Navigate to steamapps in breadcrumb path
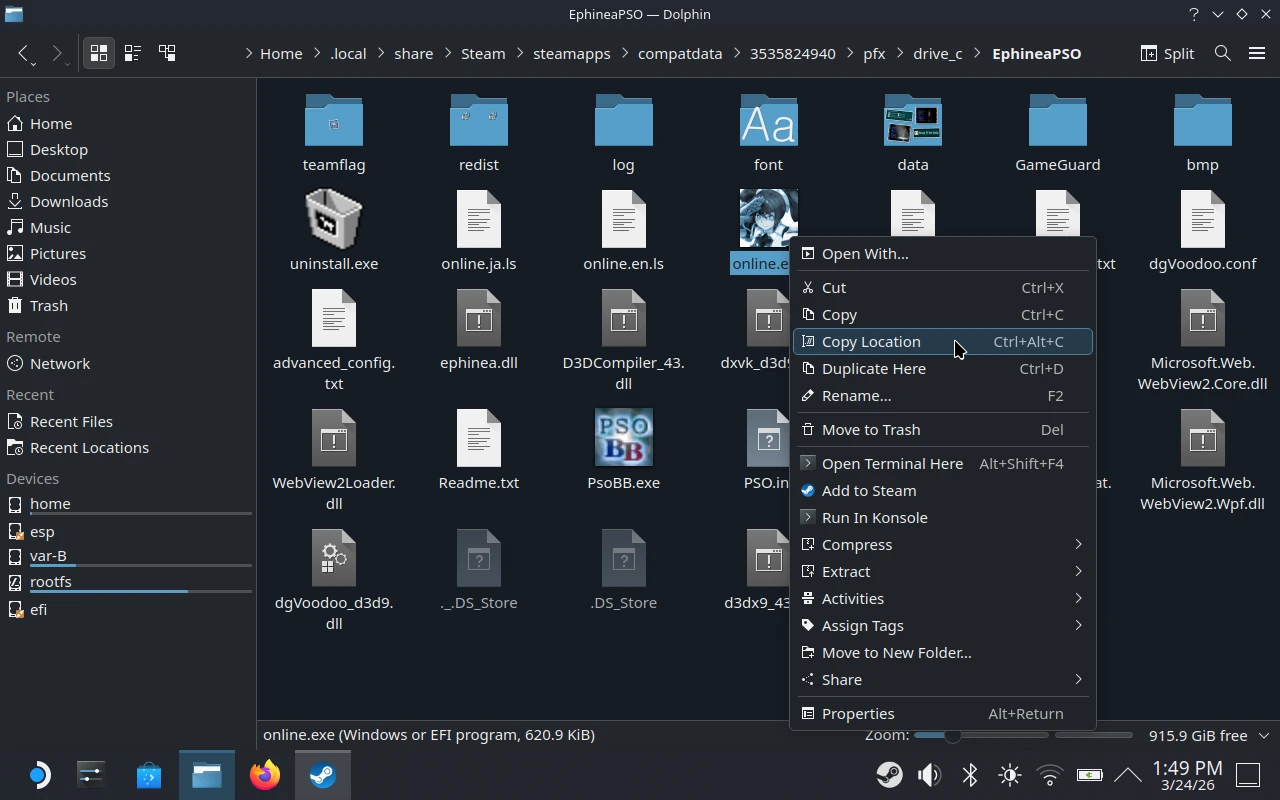This screenshot has height=800, width=1280. [571, 54]
